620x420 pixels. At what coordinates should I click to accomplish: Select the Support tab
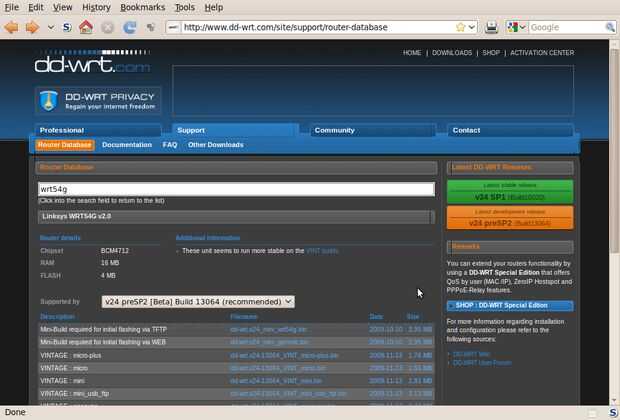pos(235,130)
